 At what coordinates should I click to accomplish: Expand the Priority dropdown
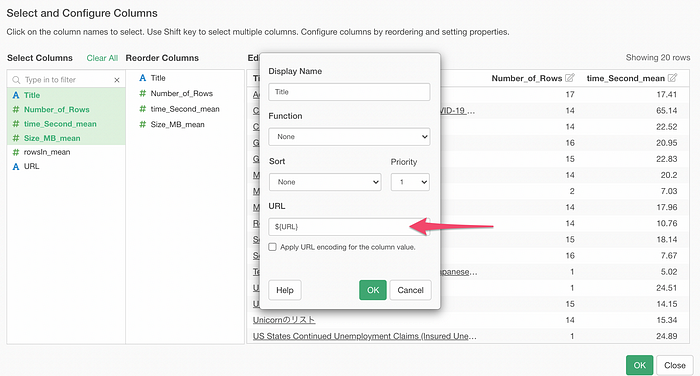click(410, 182)
